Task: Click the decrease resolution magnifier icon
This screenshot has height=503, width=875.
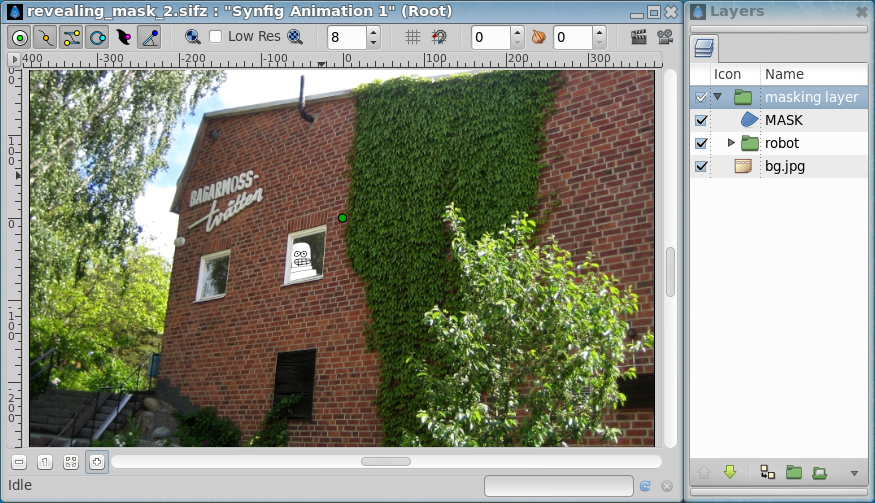Action: pos(193,37)
